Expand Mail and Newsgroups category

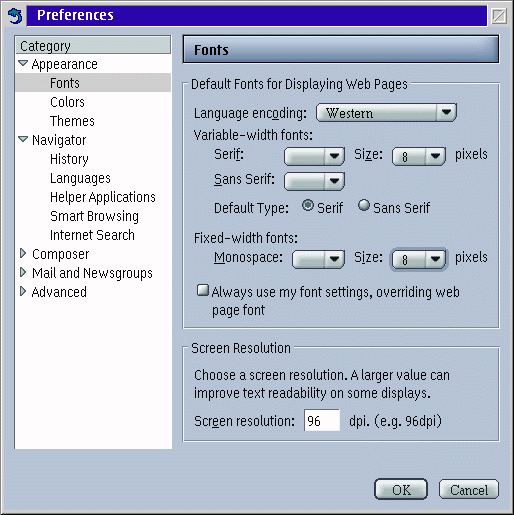pyautogui.click(x=23, y=272)
